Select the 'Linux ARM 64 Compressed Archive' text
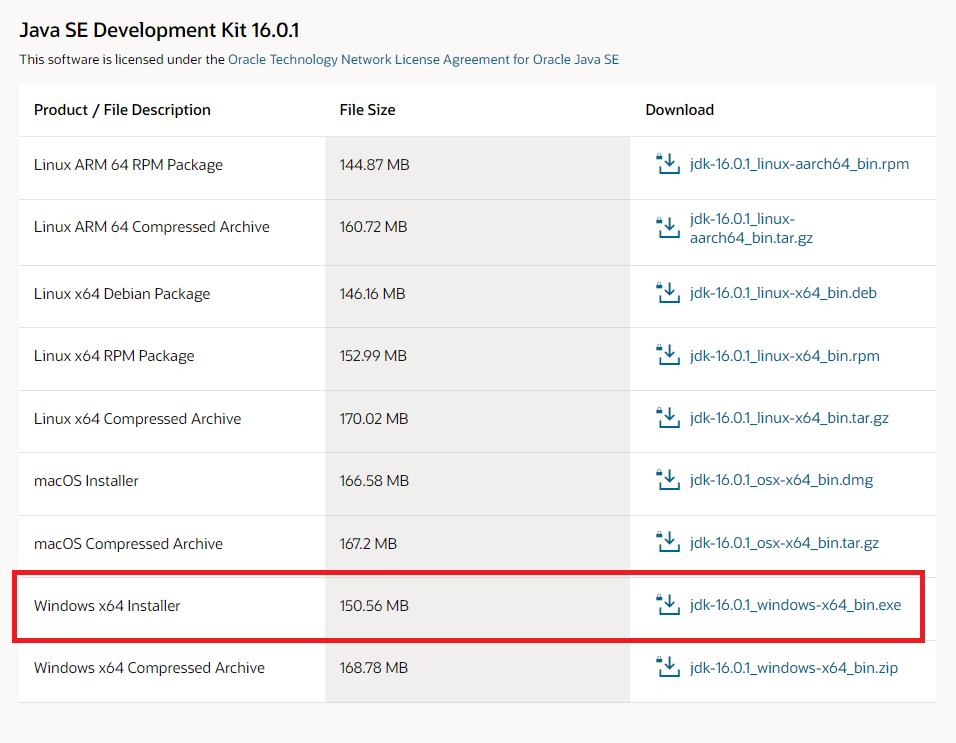Viewport: 956px width, 743px height. click(x=152, y=227)
